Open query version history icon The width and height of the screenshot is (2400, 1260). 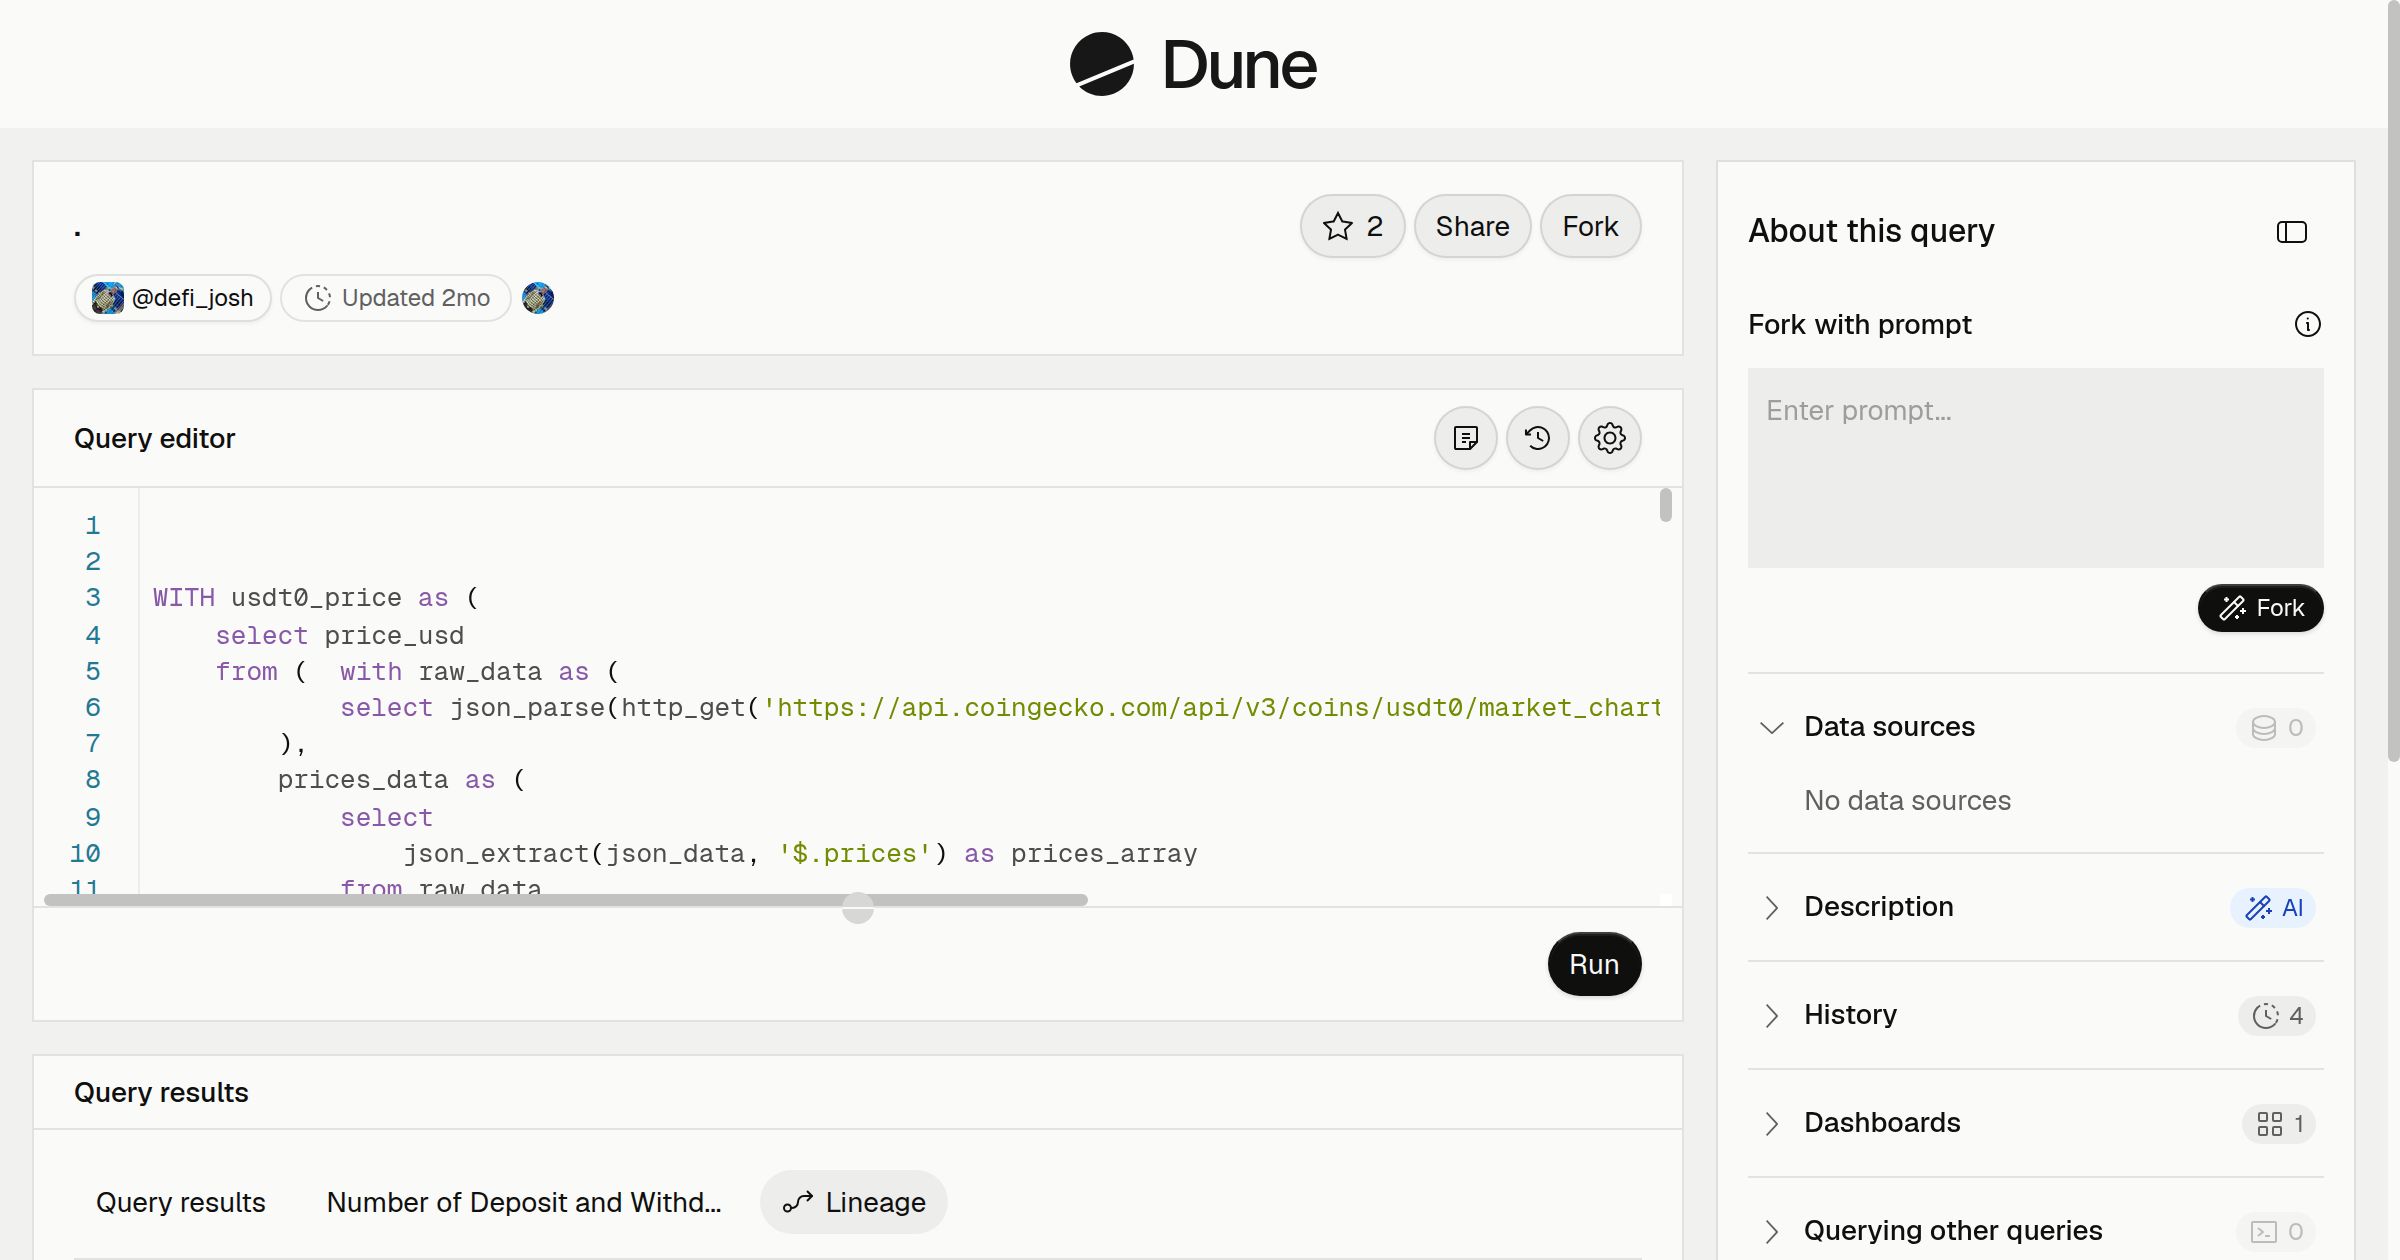(x=1537, y=438)
